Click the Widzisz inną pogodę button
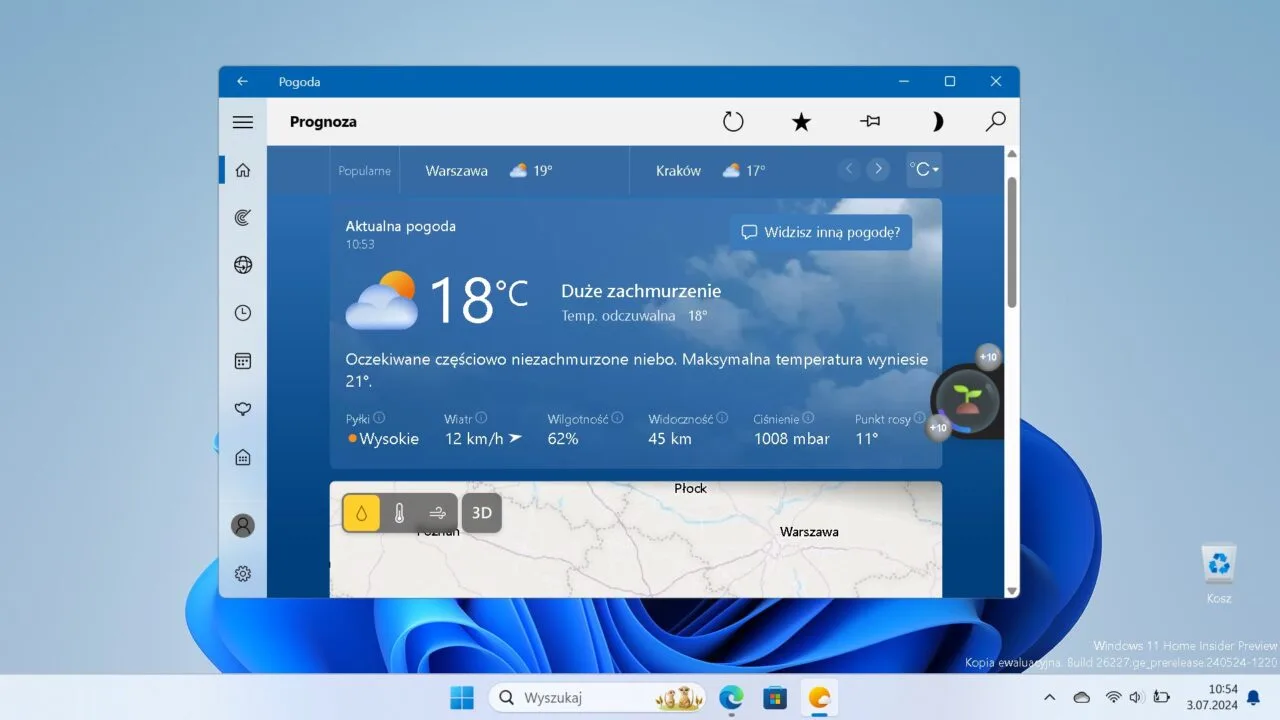The width and height of the screenshot is (1280, 720). pyautogui.click(x=820, y=232)
